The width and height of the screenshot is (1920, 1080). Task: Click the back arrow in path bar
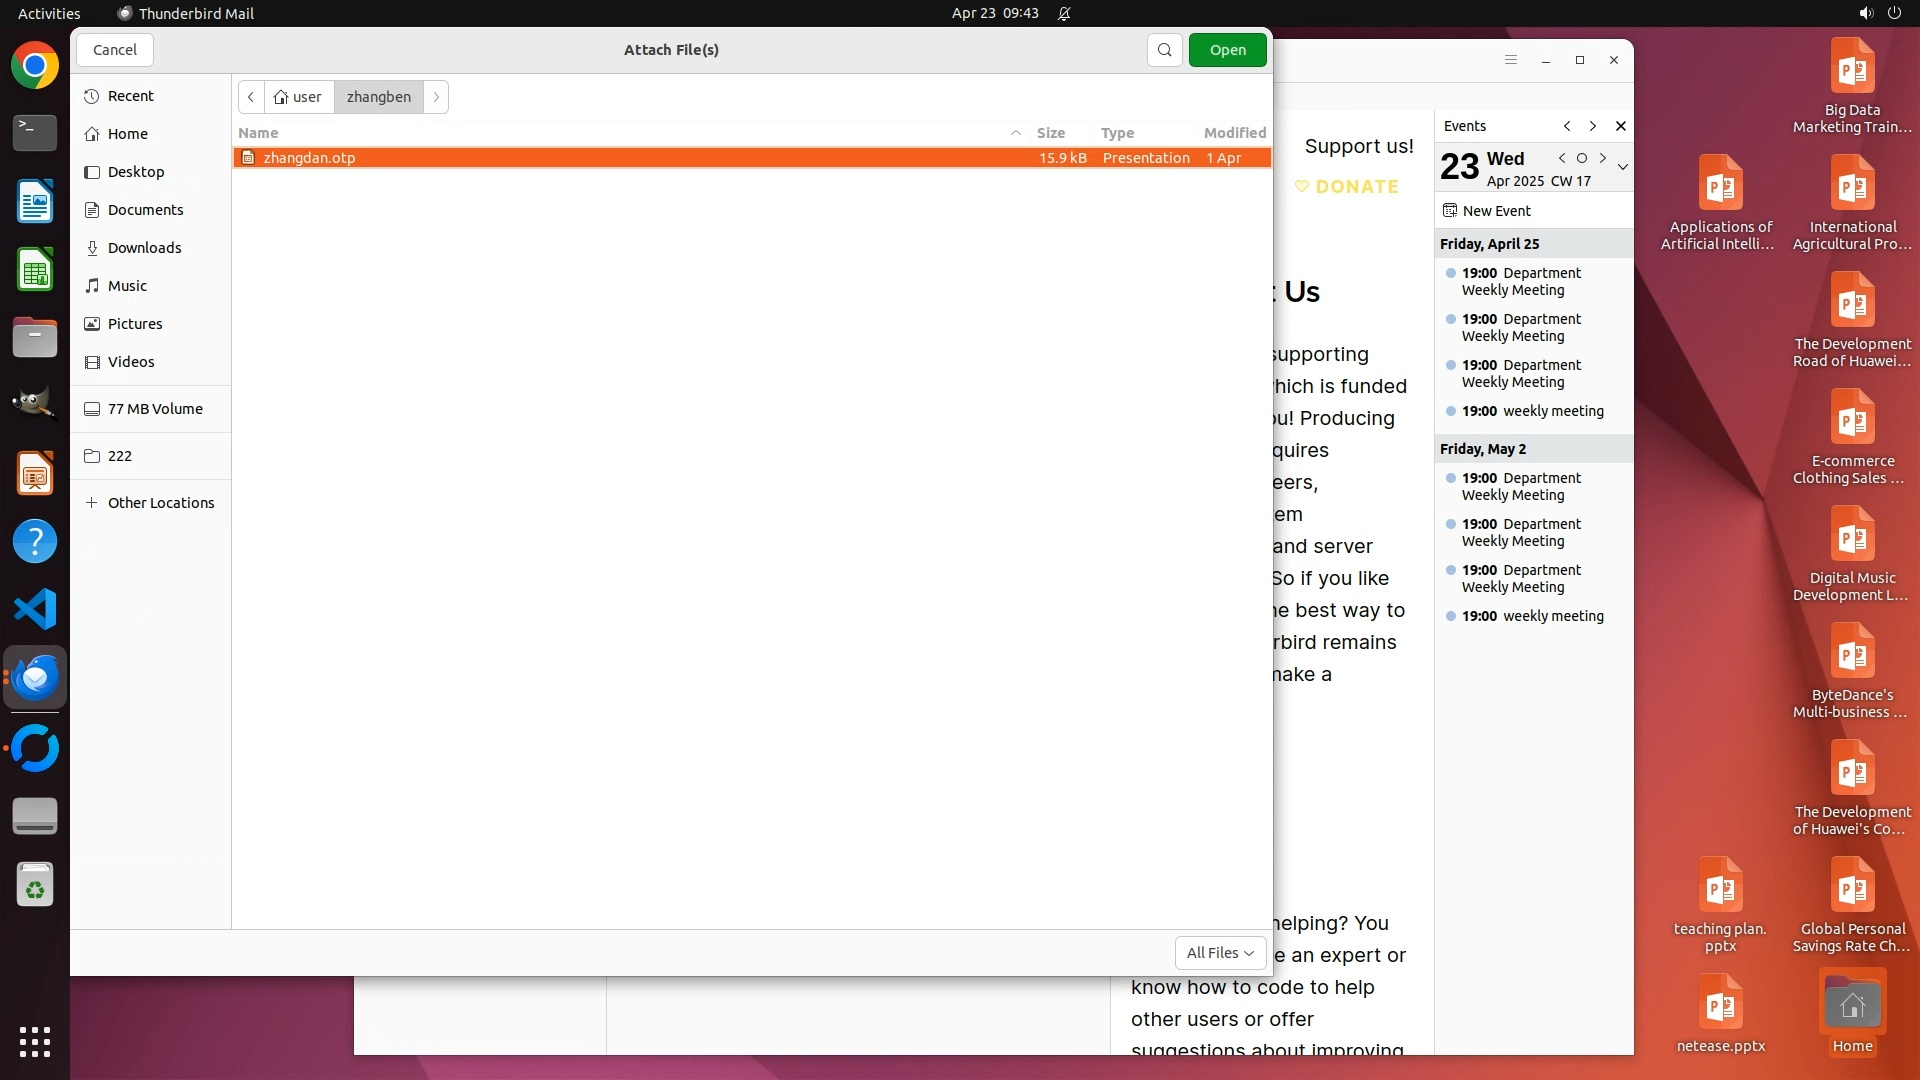(x=251, y=97)
